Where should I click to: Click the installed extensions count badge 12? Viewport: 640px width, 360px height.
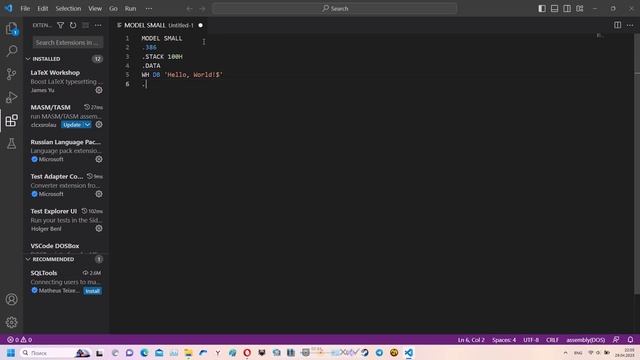pyautogui.click(x=97, y=59)
